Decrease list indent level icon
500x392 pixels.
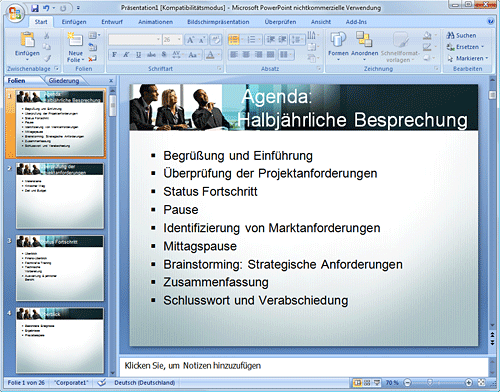[270, 40]
